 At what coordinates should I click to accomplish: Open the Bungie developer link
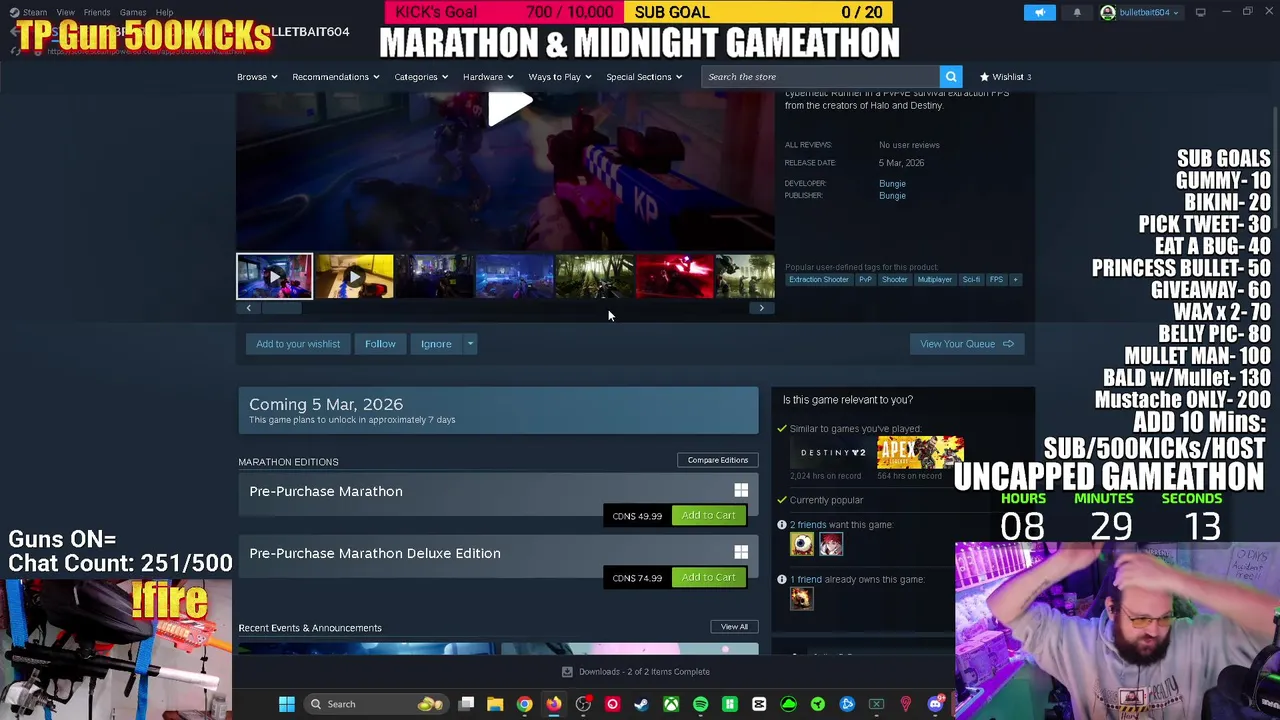pos(892,184)
